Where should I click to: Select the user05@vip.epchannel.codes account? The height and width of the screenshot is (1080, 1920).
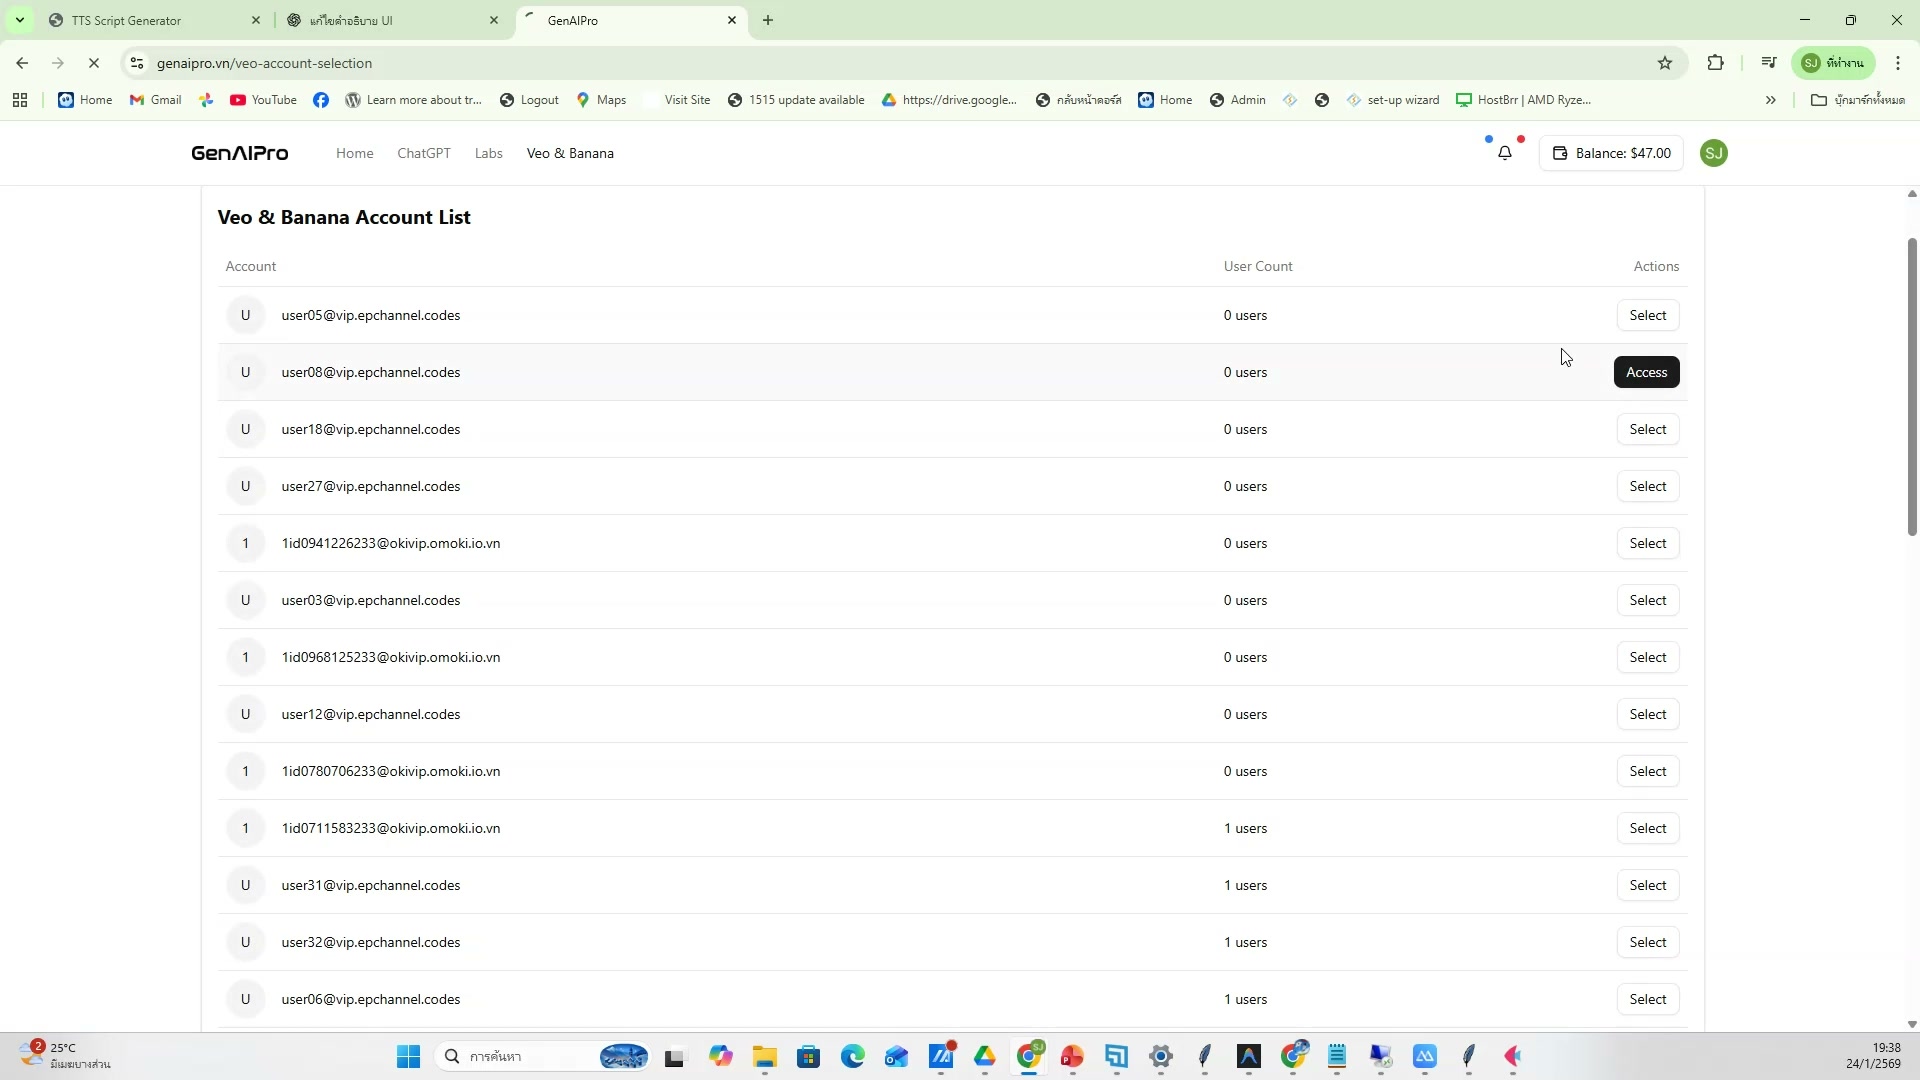click(x=1647, y=315)
